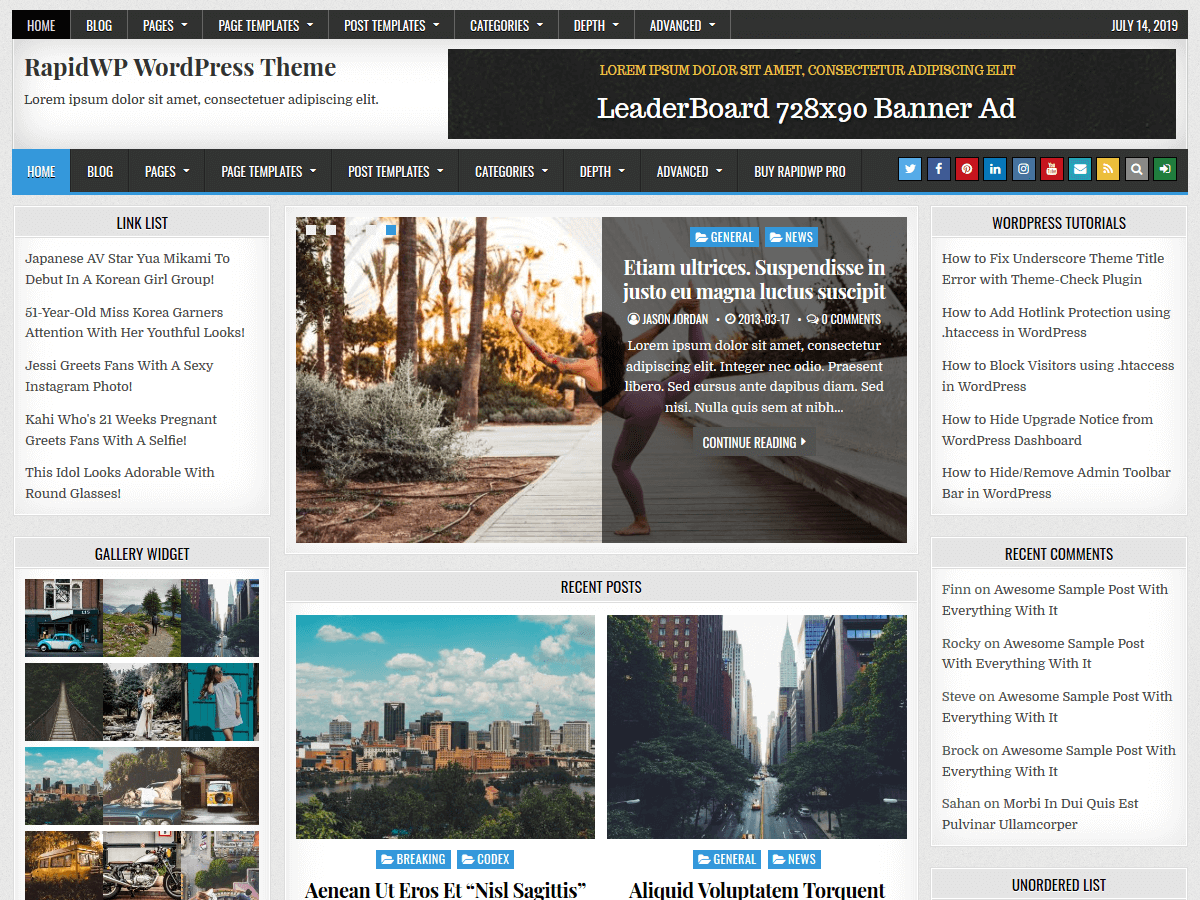The width and height of the screenshot is (1200, 900).
Task: Open the Instagram social icon
Action: point(1023,169)
